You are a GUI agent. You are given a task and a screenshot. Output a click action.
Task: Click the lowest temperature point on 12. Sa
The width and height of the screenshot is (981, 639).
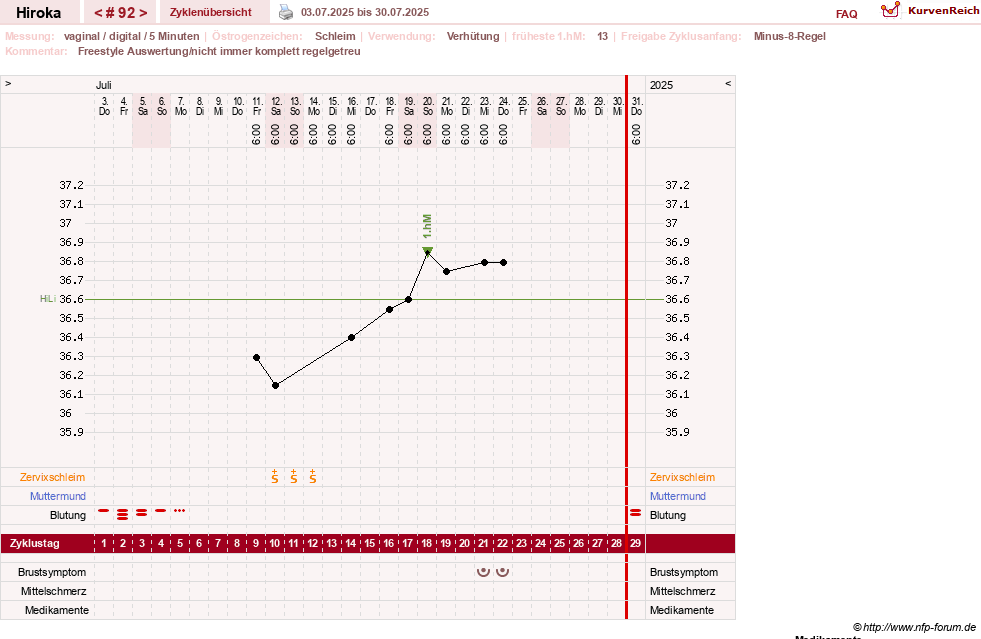(x=275, y=386)
